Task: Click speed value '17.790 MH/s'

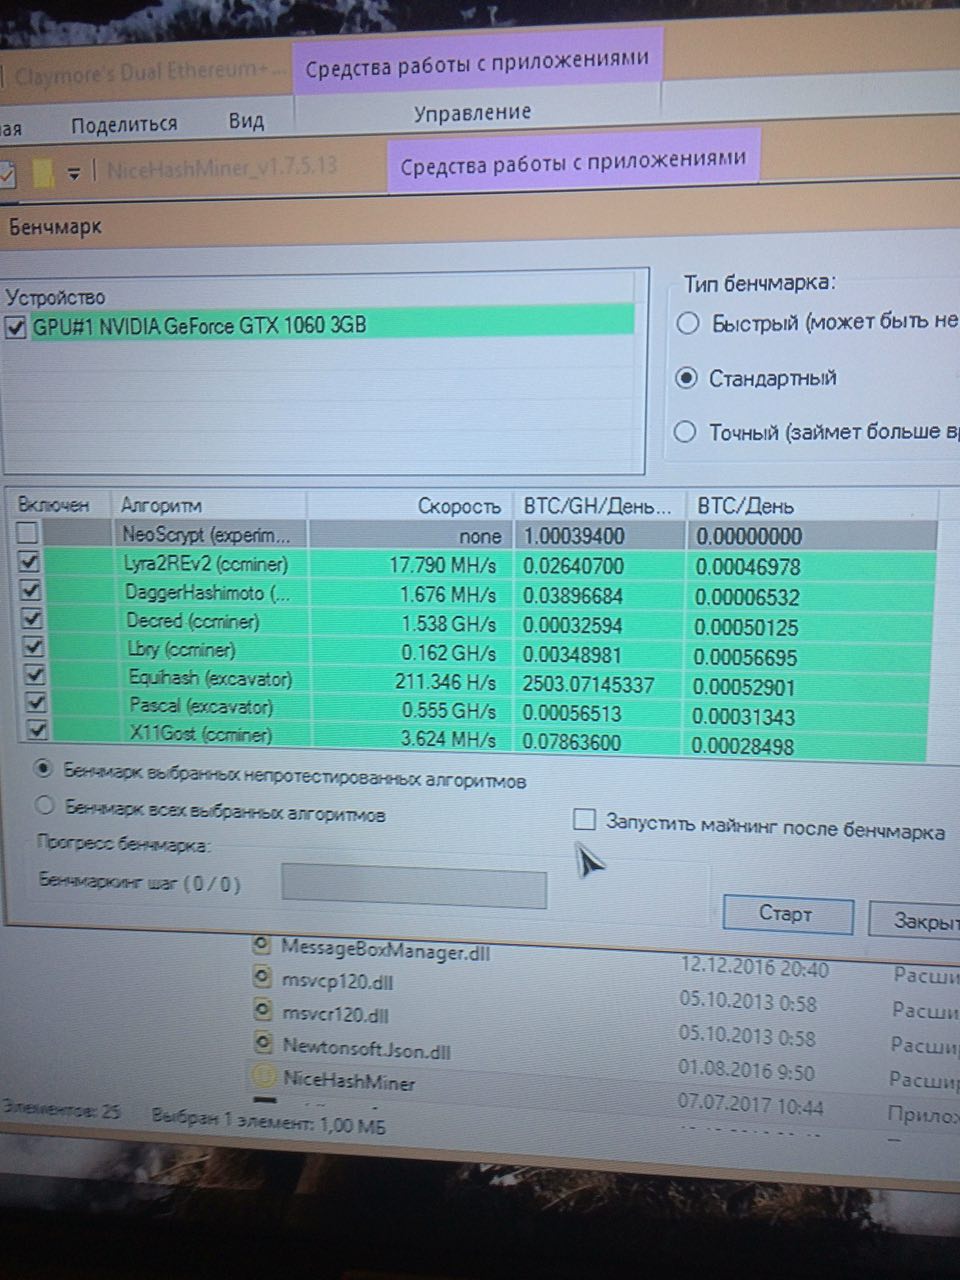Action: 443,565
